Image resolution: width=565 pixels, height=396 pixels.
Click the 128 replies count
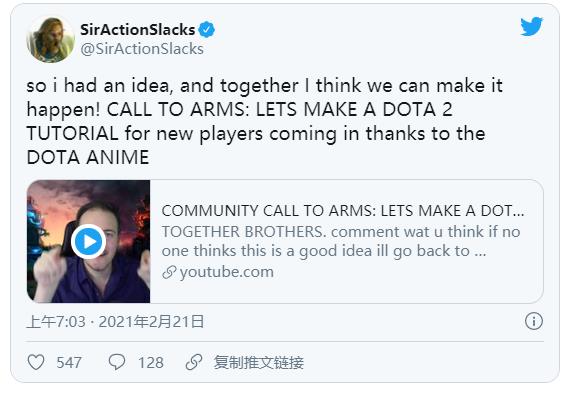[151, 362]
